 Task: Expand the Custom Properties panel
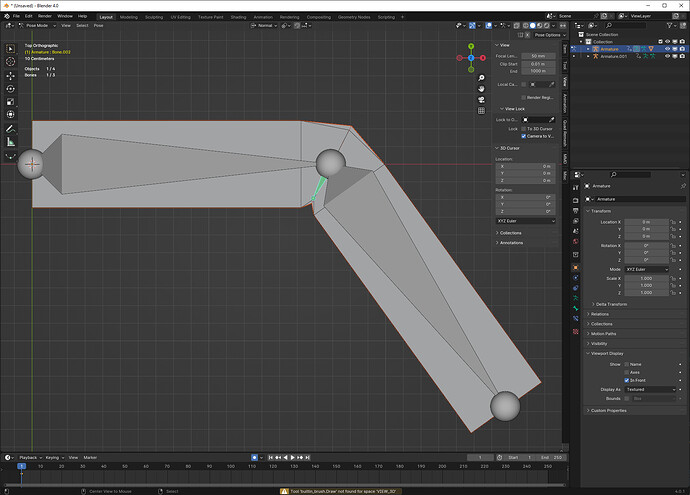point(606,411)
